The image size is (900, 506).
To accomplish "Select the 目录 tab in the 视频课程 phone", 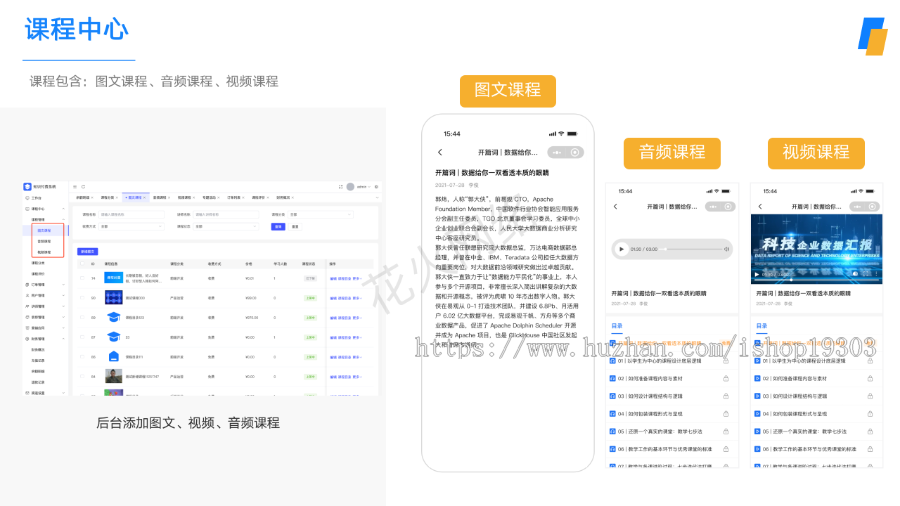I will (761, 326).
